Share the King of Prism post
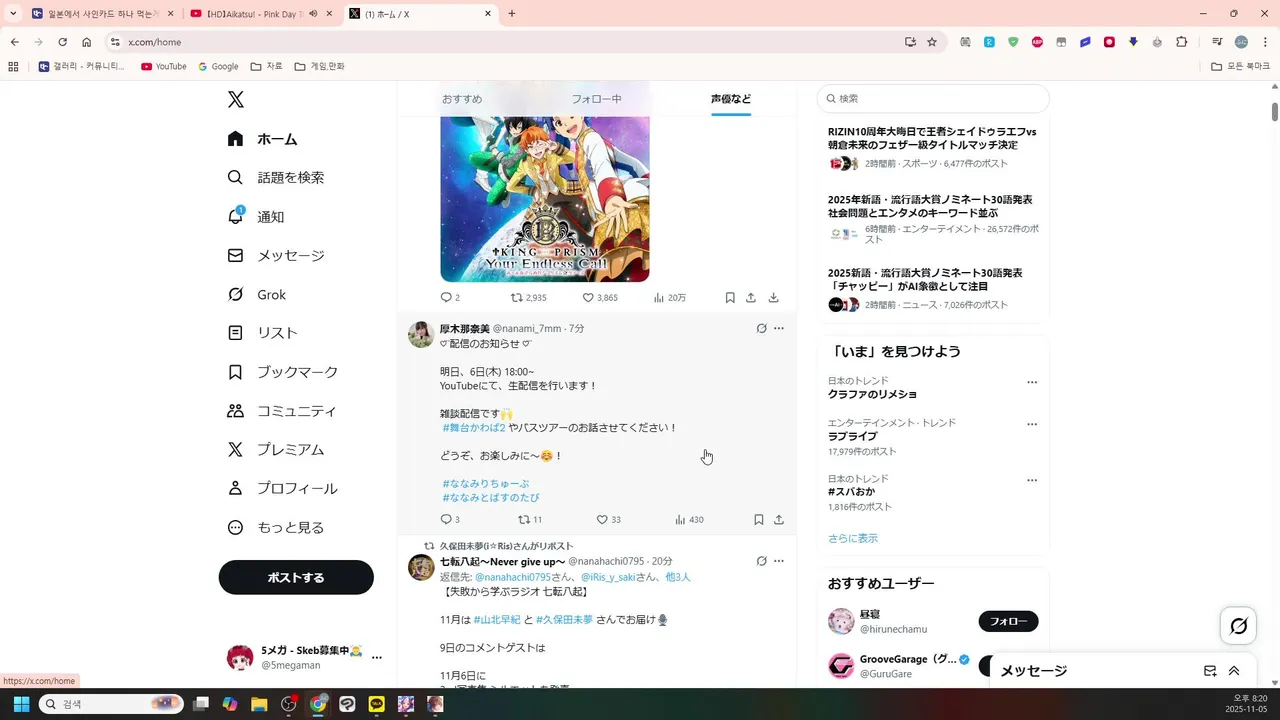Image resolution: width=1280 pixels, height=720 pixels. (751, 298)
